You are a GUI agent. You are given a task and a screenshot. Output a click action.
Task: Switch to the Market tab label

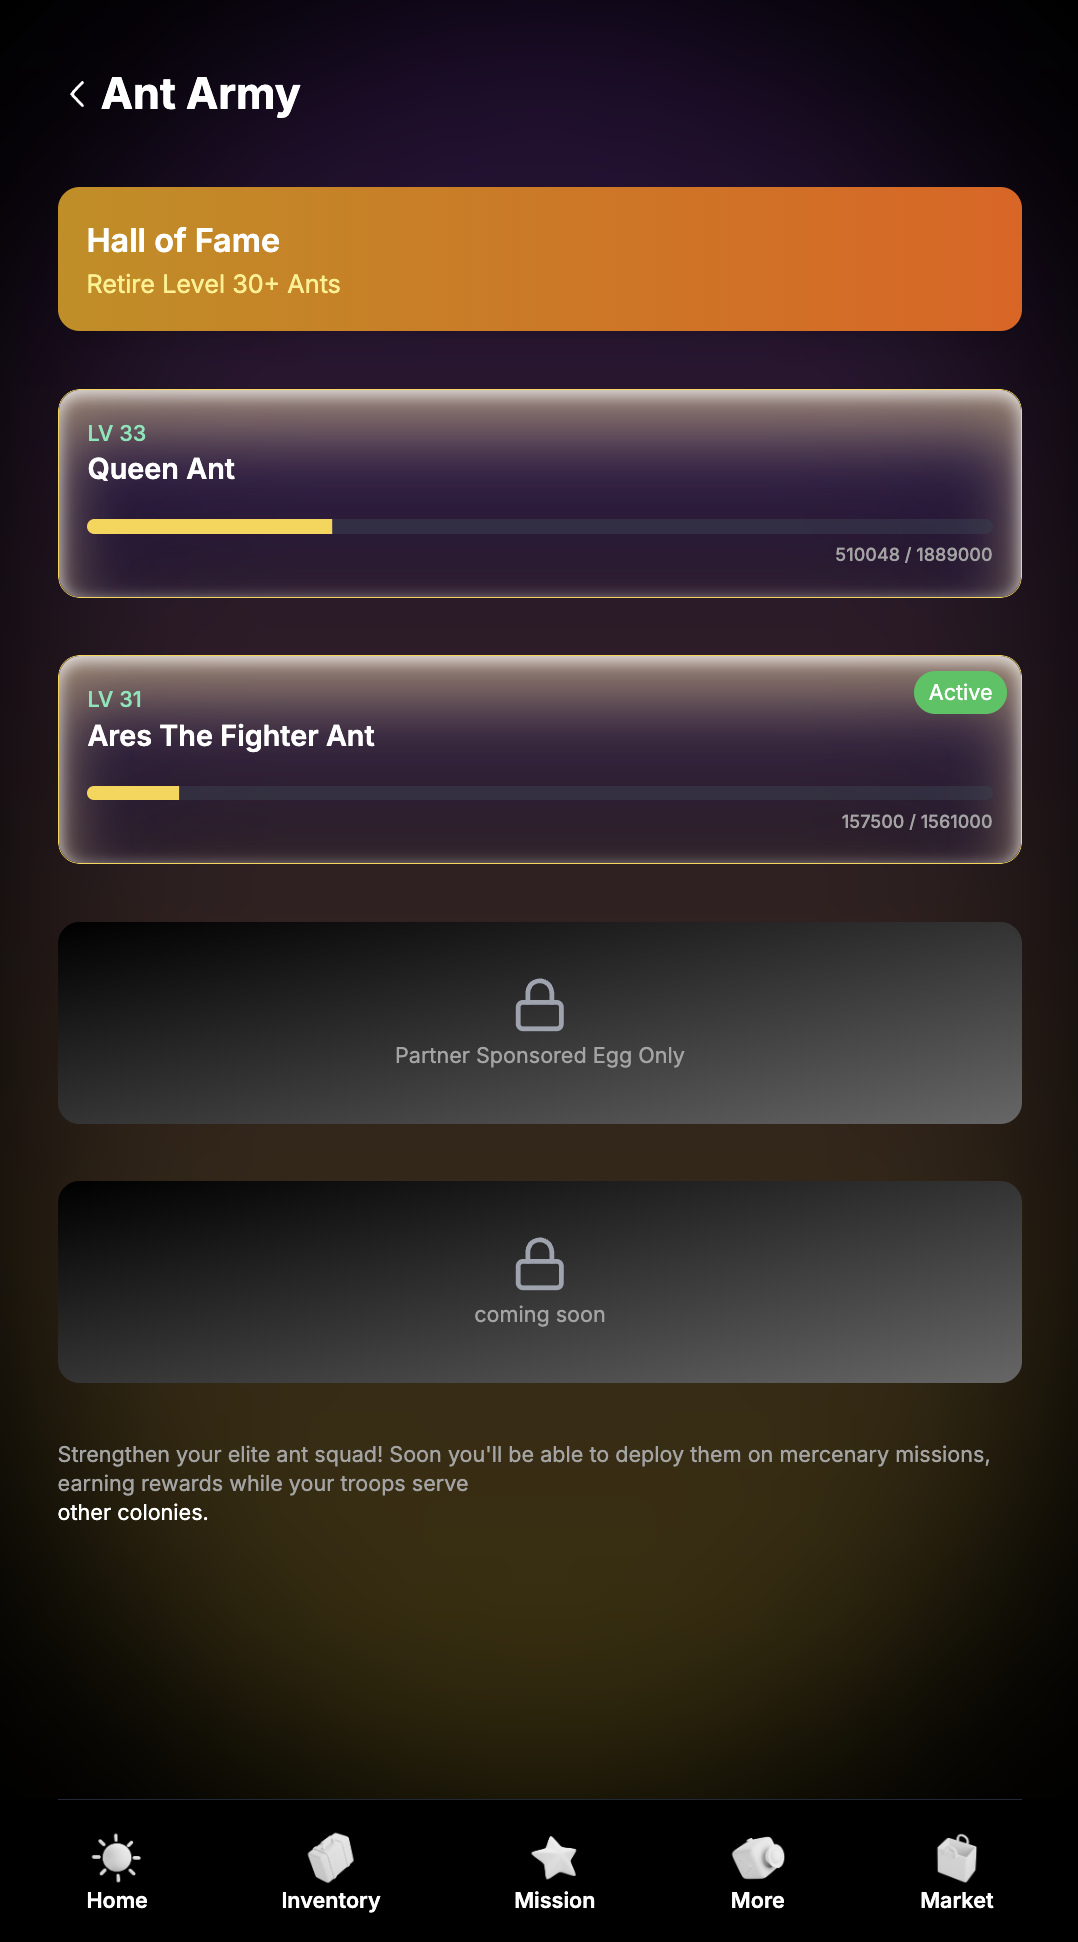957,1900
